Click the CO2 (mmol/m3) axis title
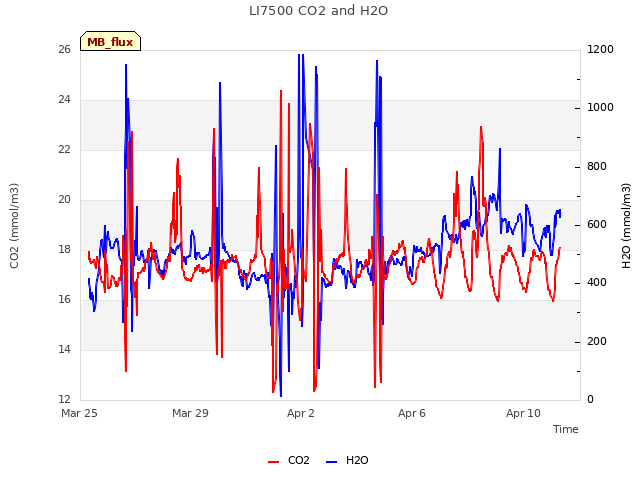The image size is (640, 480). 14,226
